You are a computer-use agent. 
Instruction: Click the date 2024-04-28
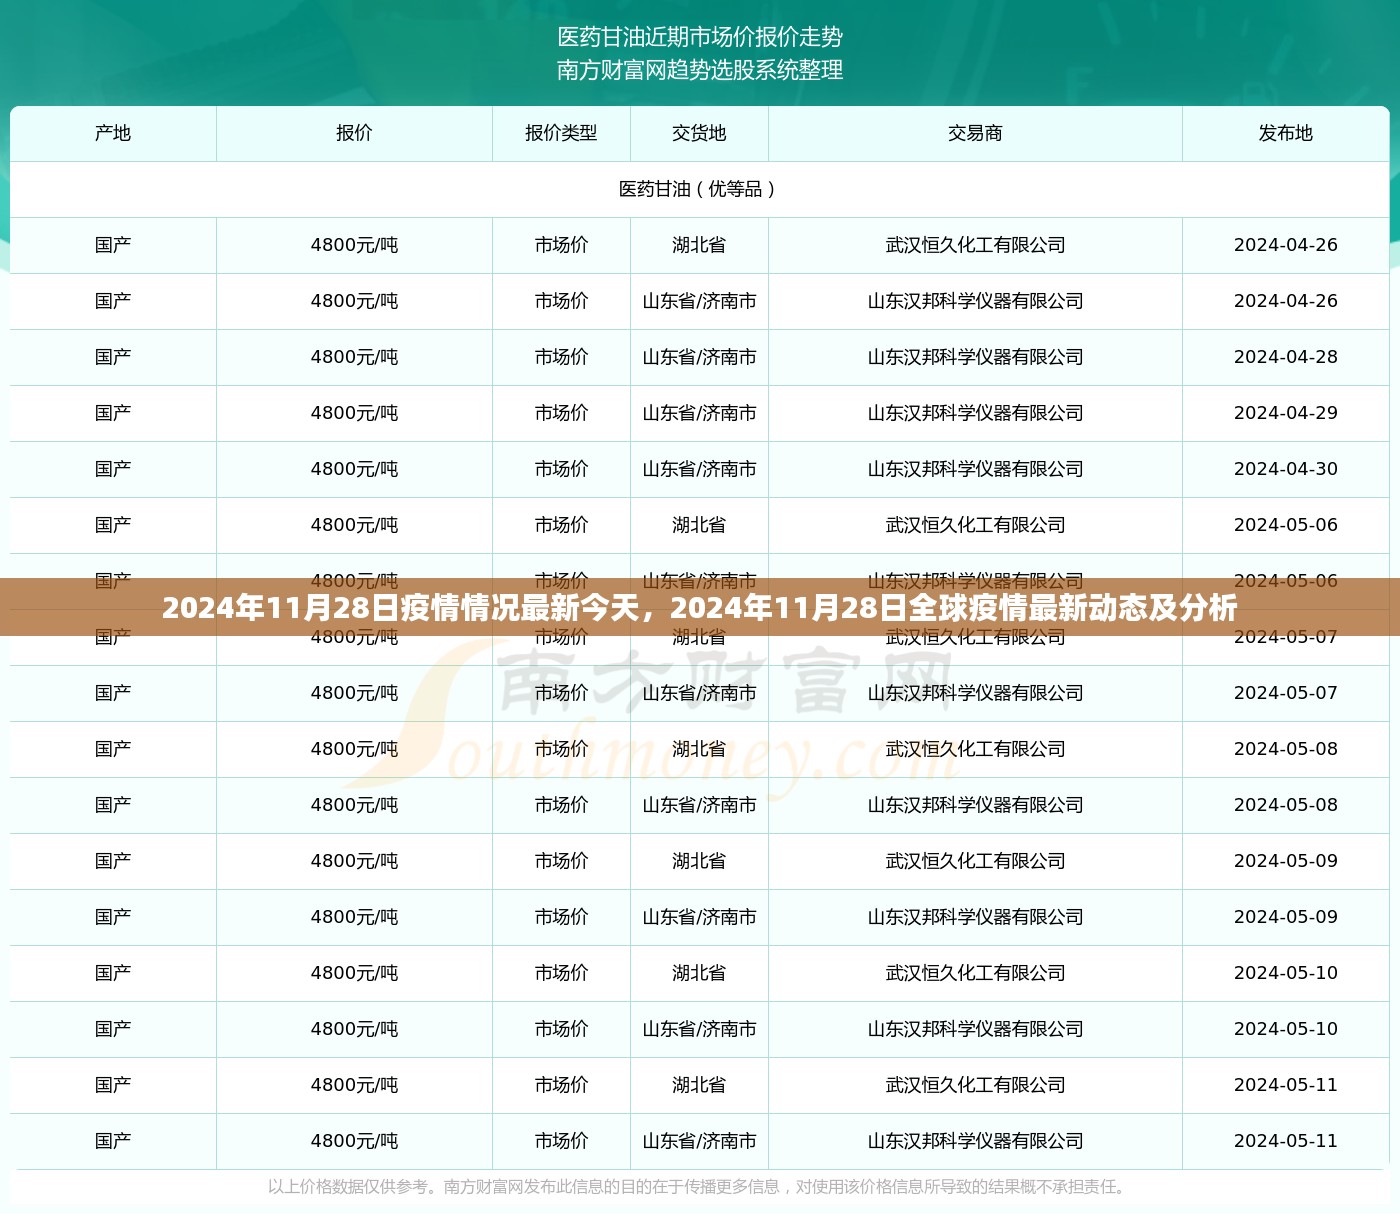(x=1286, y=357)
